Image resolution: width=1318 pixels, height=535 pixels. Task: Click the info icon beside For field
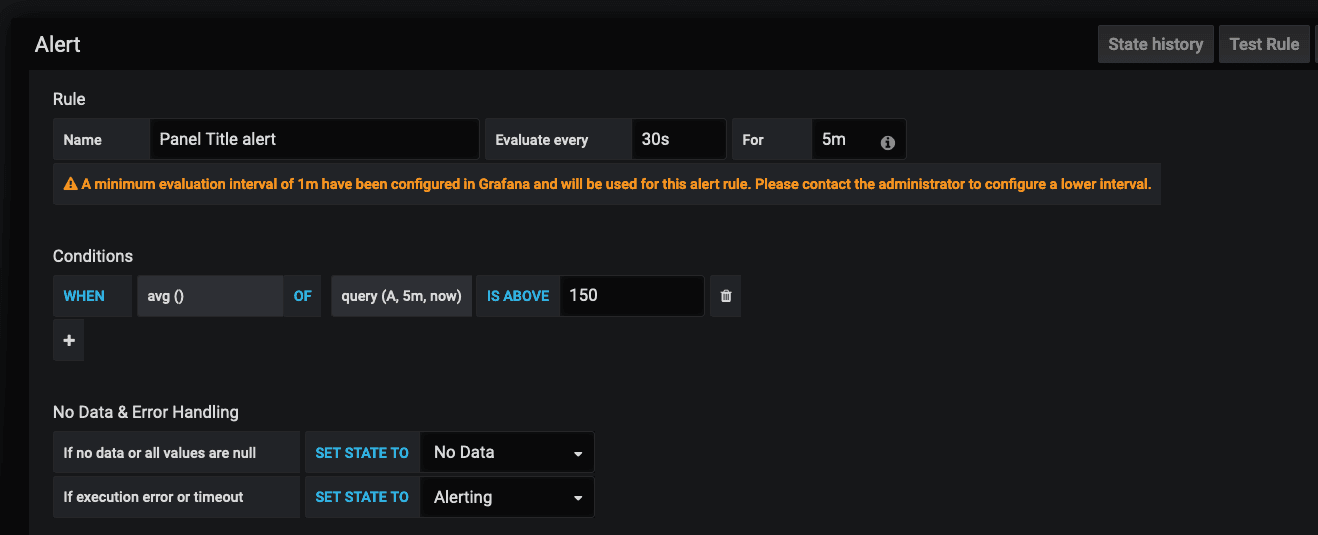[887, 142]
